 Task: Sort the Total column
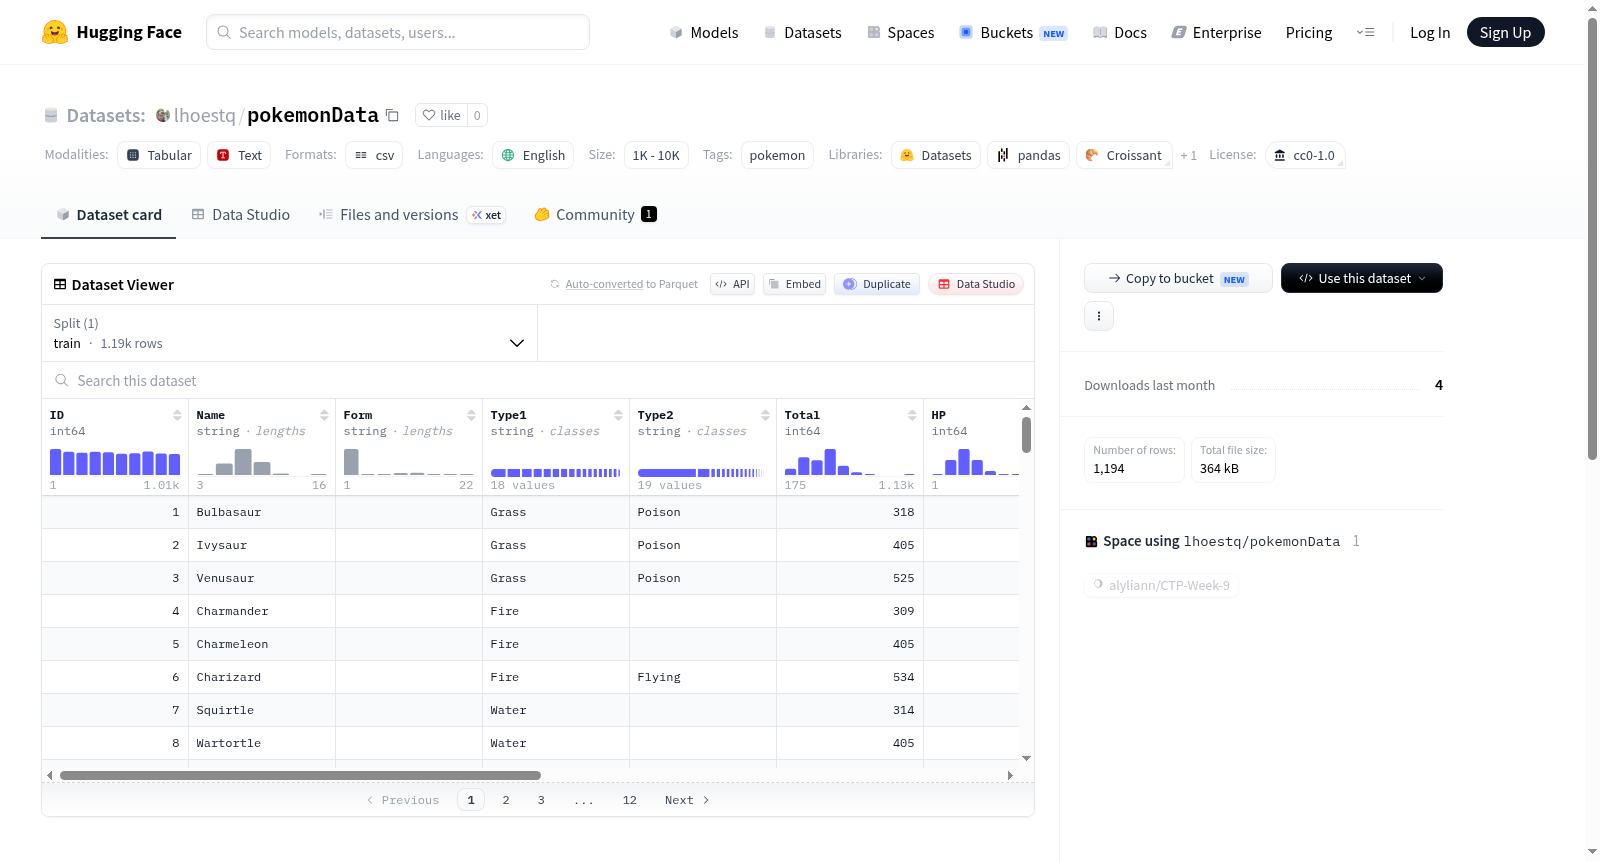coord(912,415)
